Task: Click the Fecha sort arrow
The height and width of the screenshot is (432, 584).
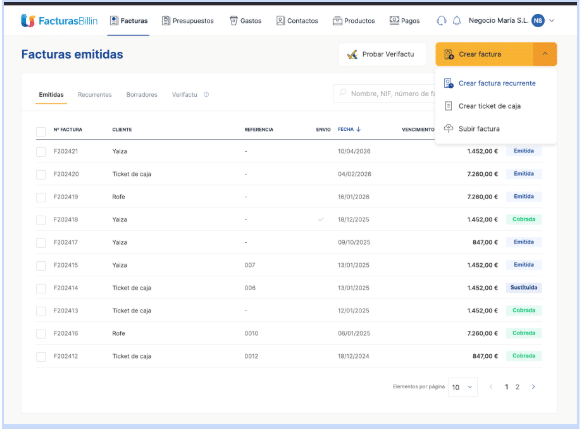Action: click(358, 129)
